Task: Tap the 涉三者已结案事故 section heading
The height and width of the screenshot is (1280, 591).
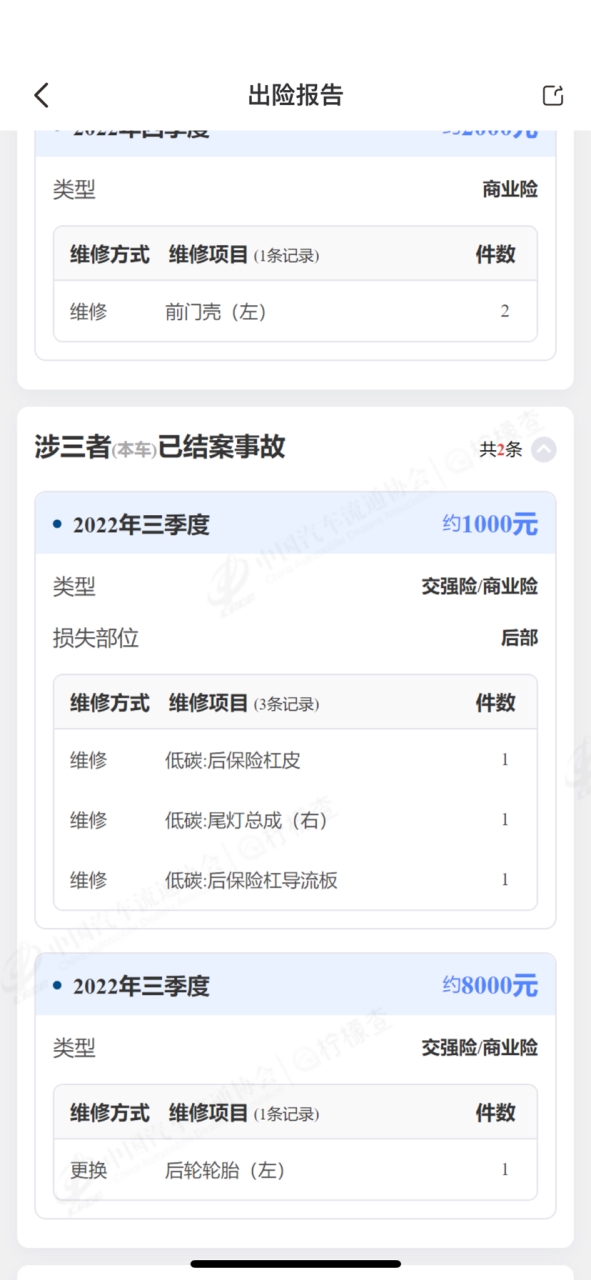Action: tap(160, 447)
